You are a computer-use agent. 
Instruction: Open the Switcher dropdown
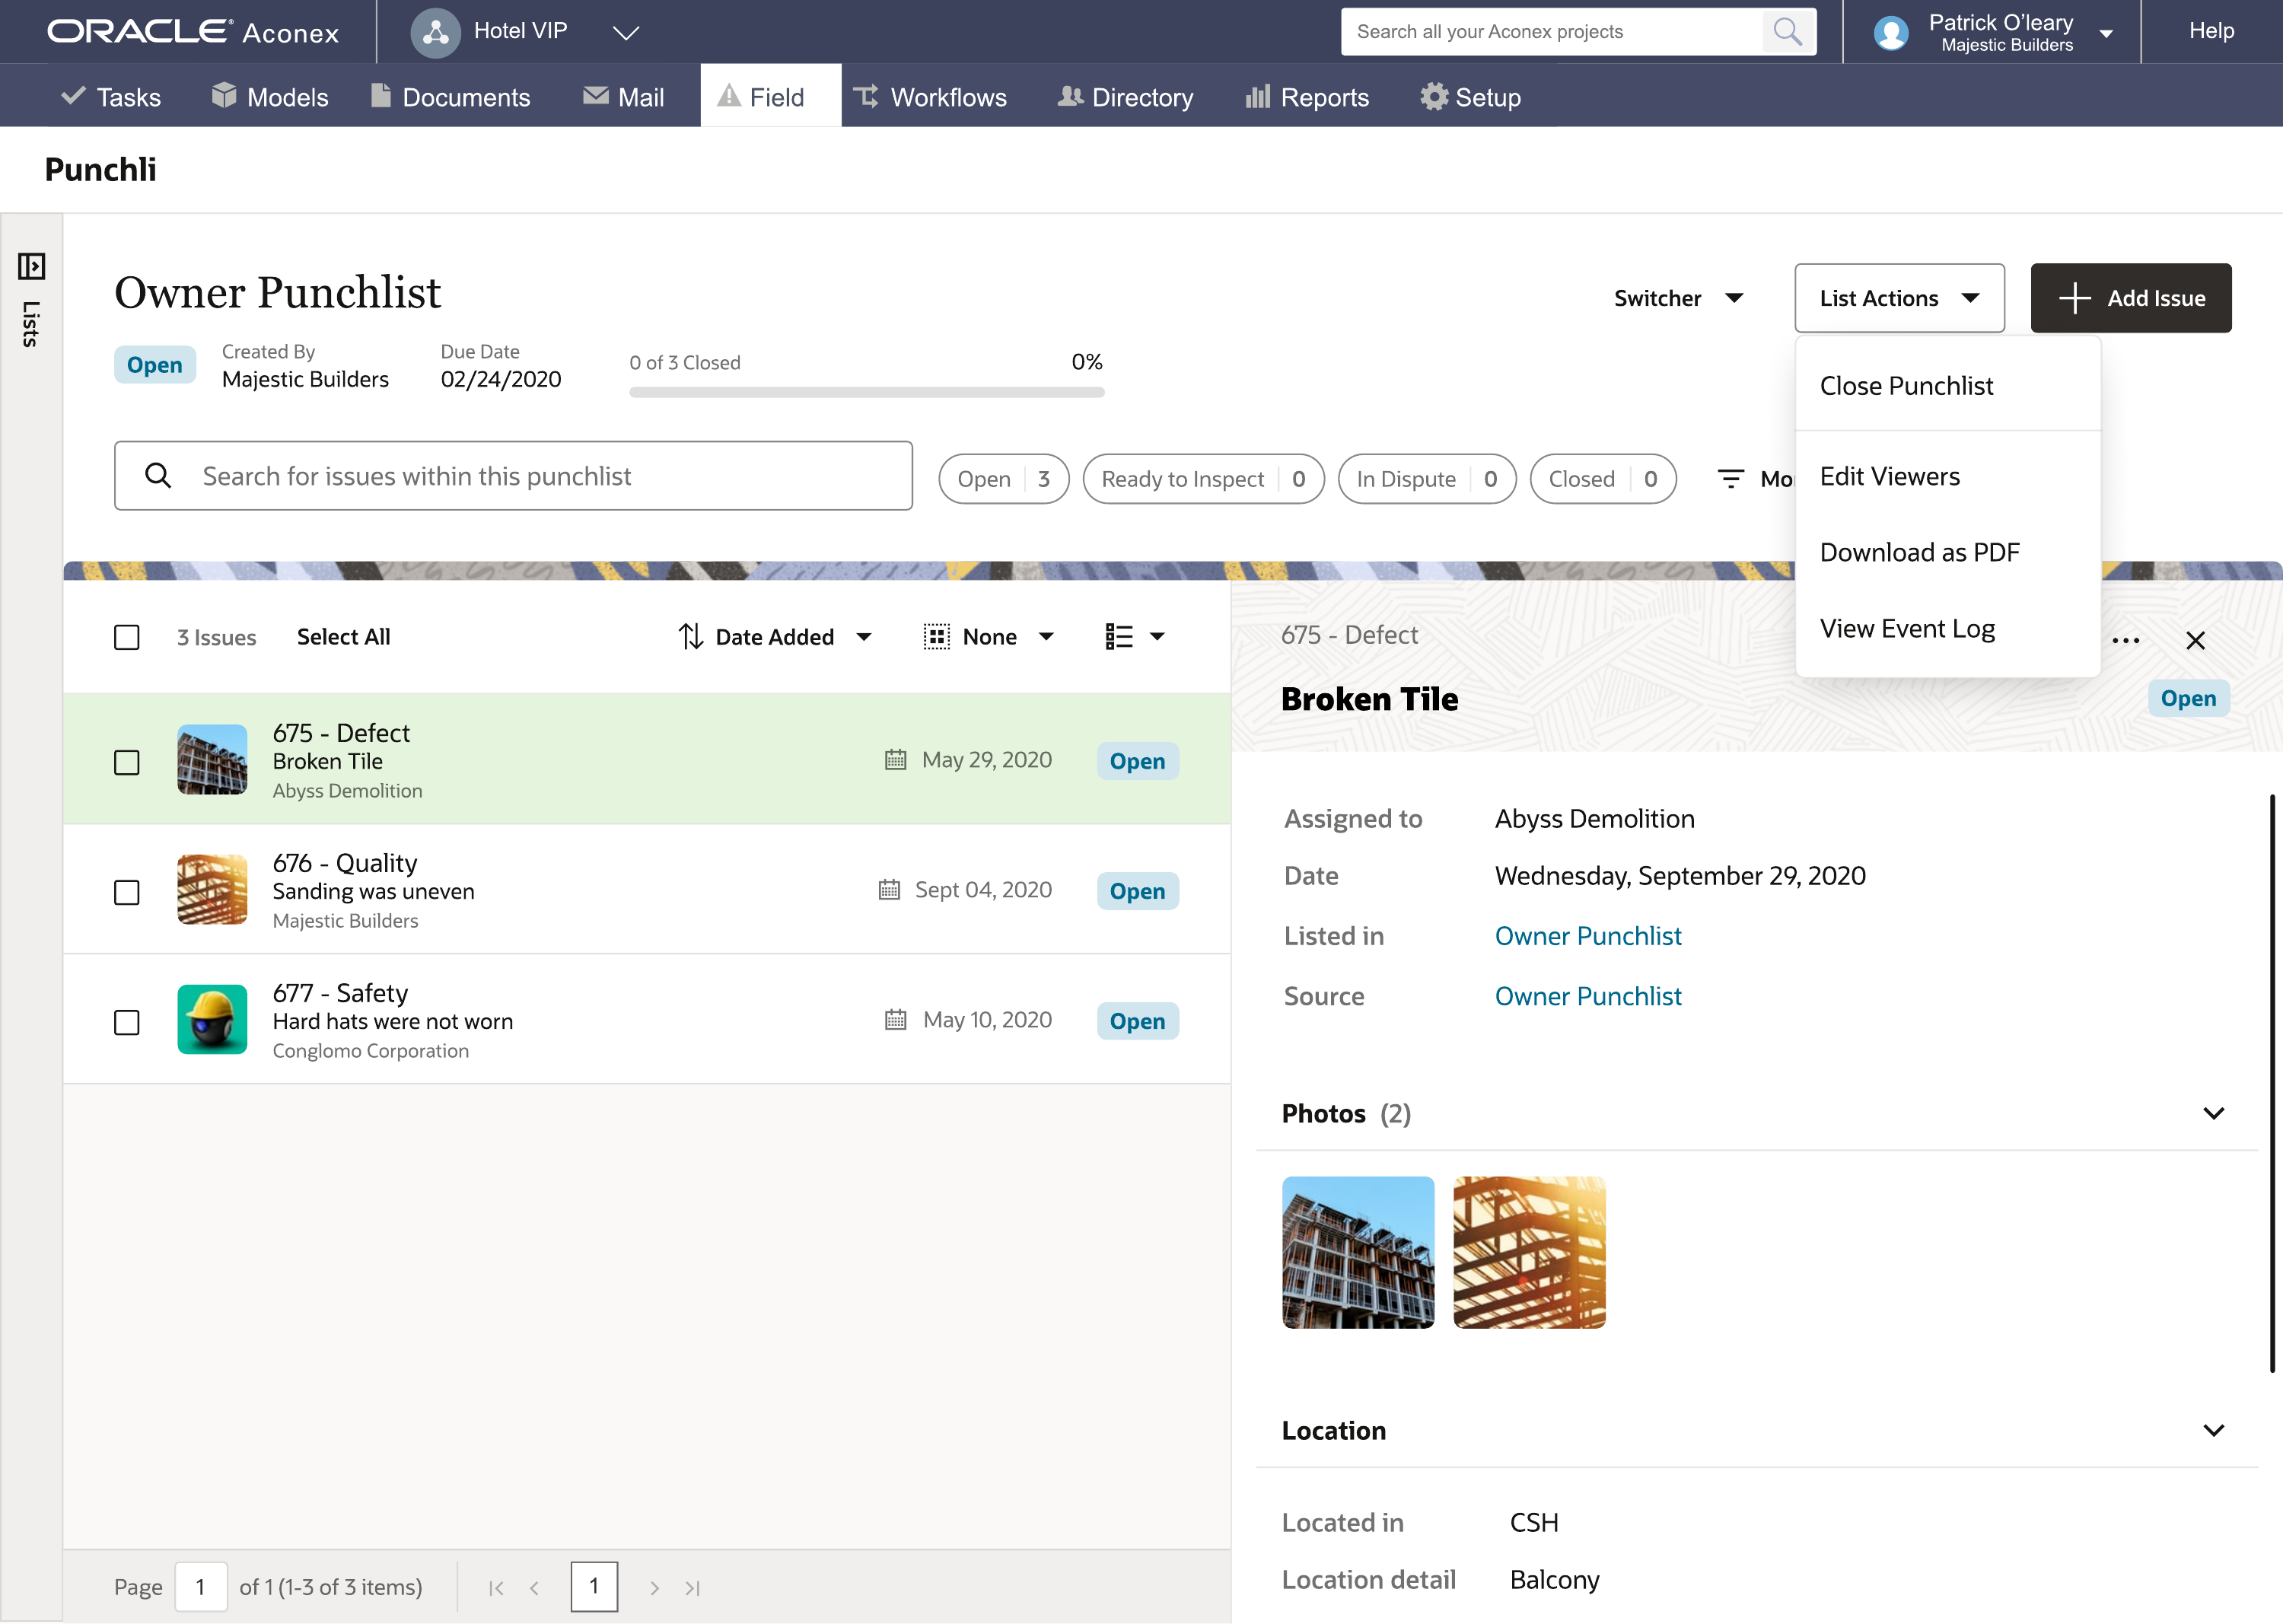pos(1680,298)
